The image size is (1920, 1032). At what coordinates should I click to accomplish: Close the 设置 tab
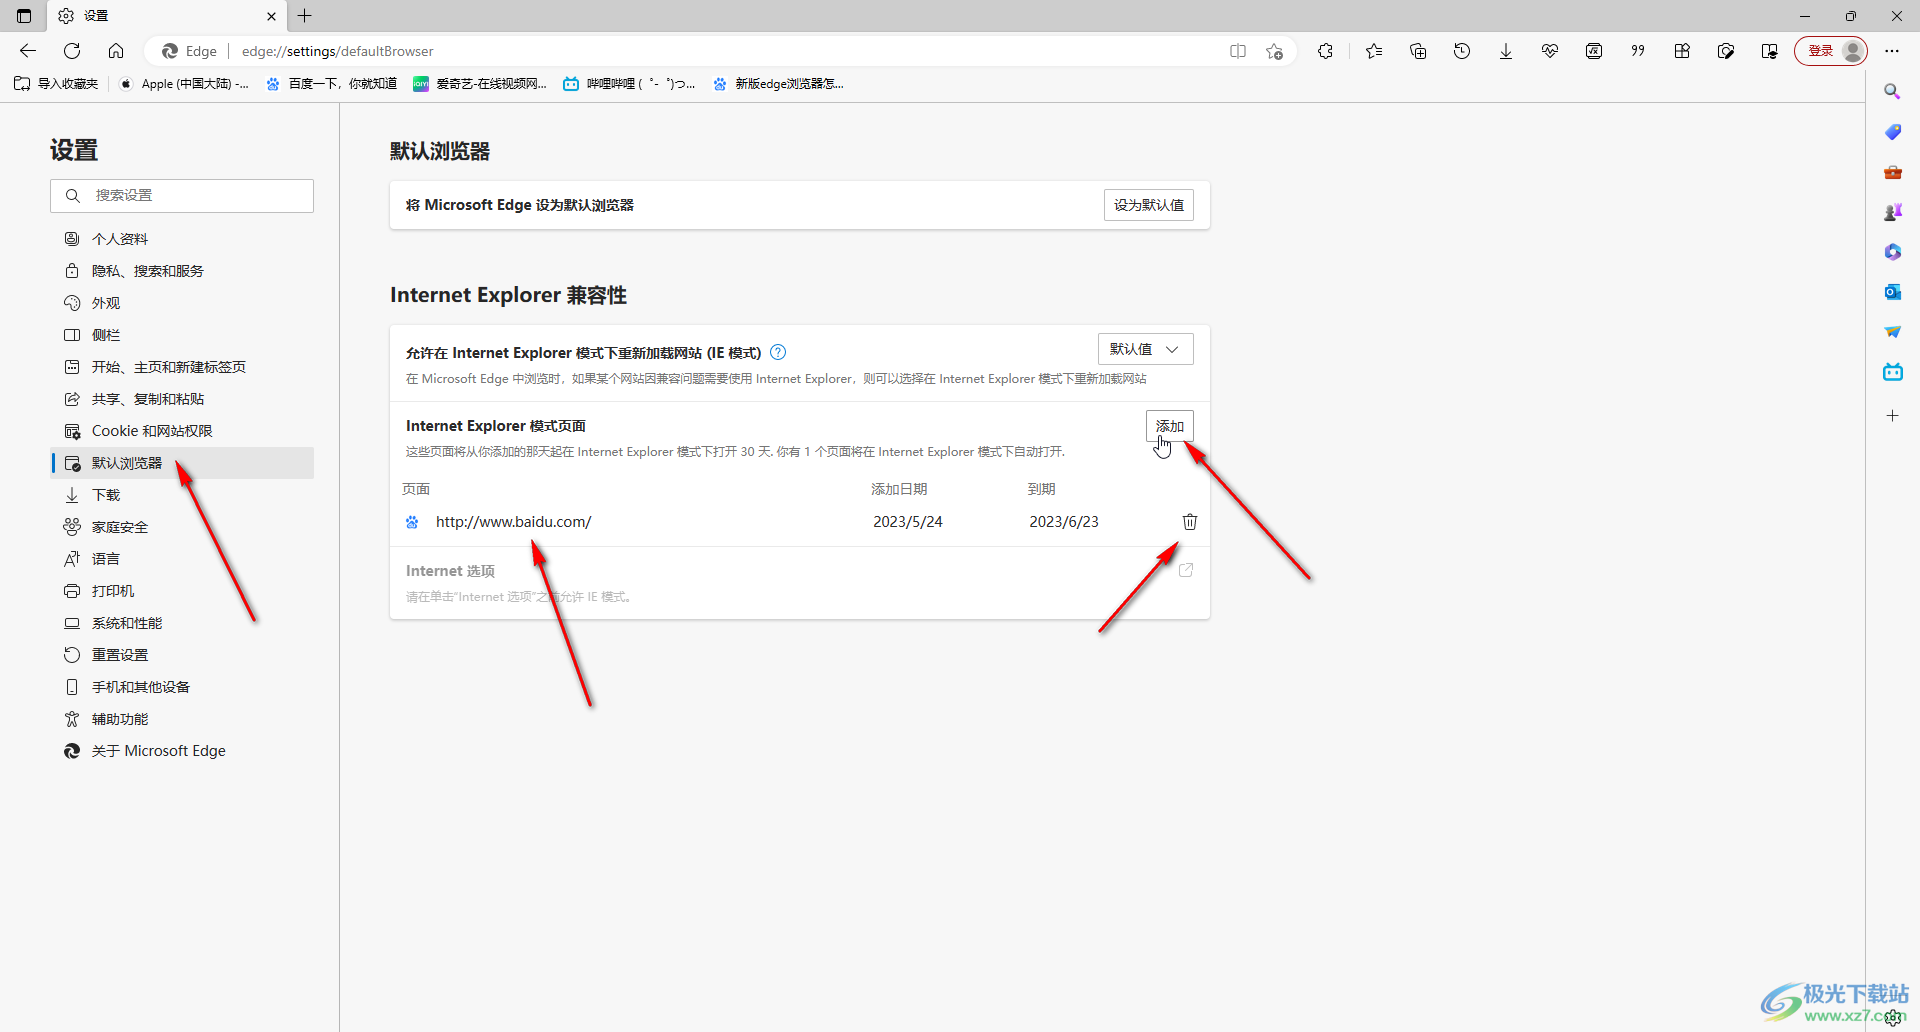tap(271, 16)
